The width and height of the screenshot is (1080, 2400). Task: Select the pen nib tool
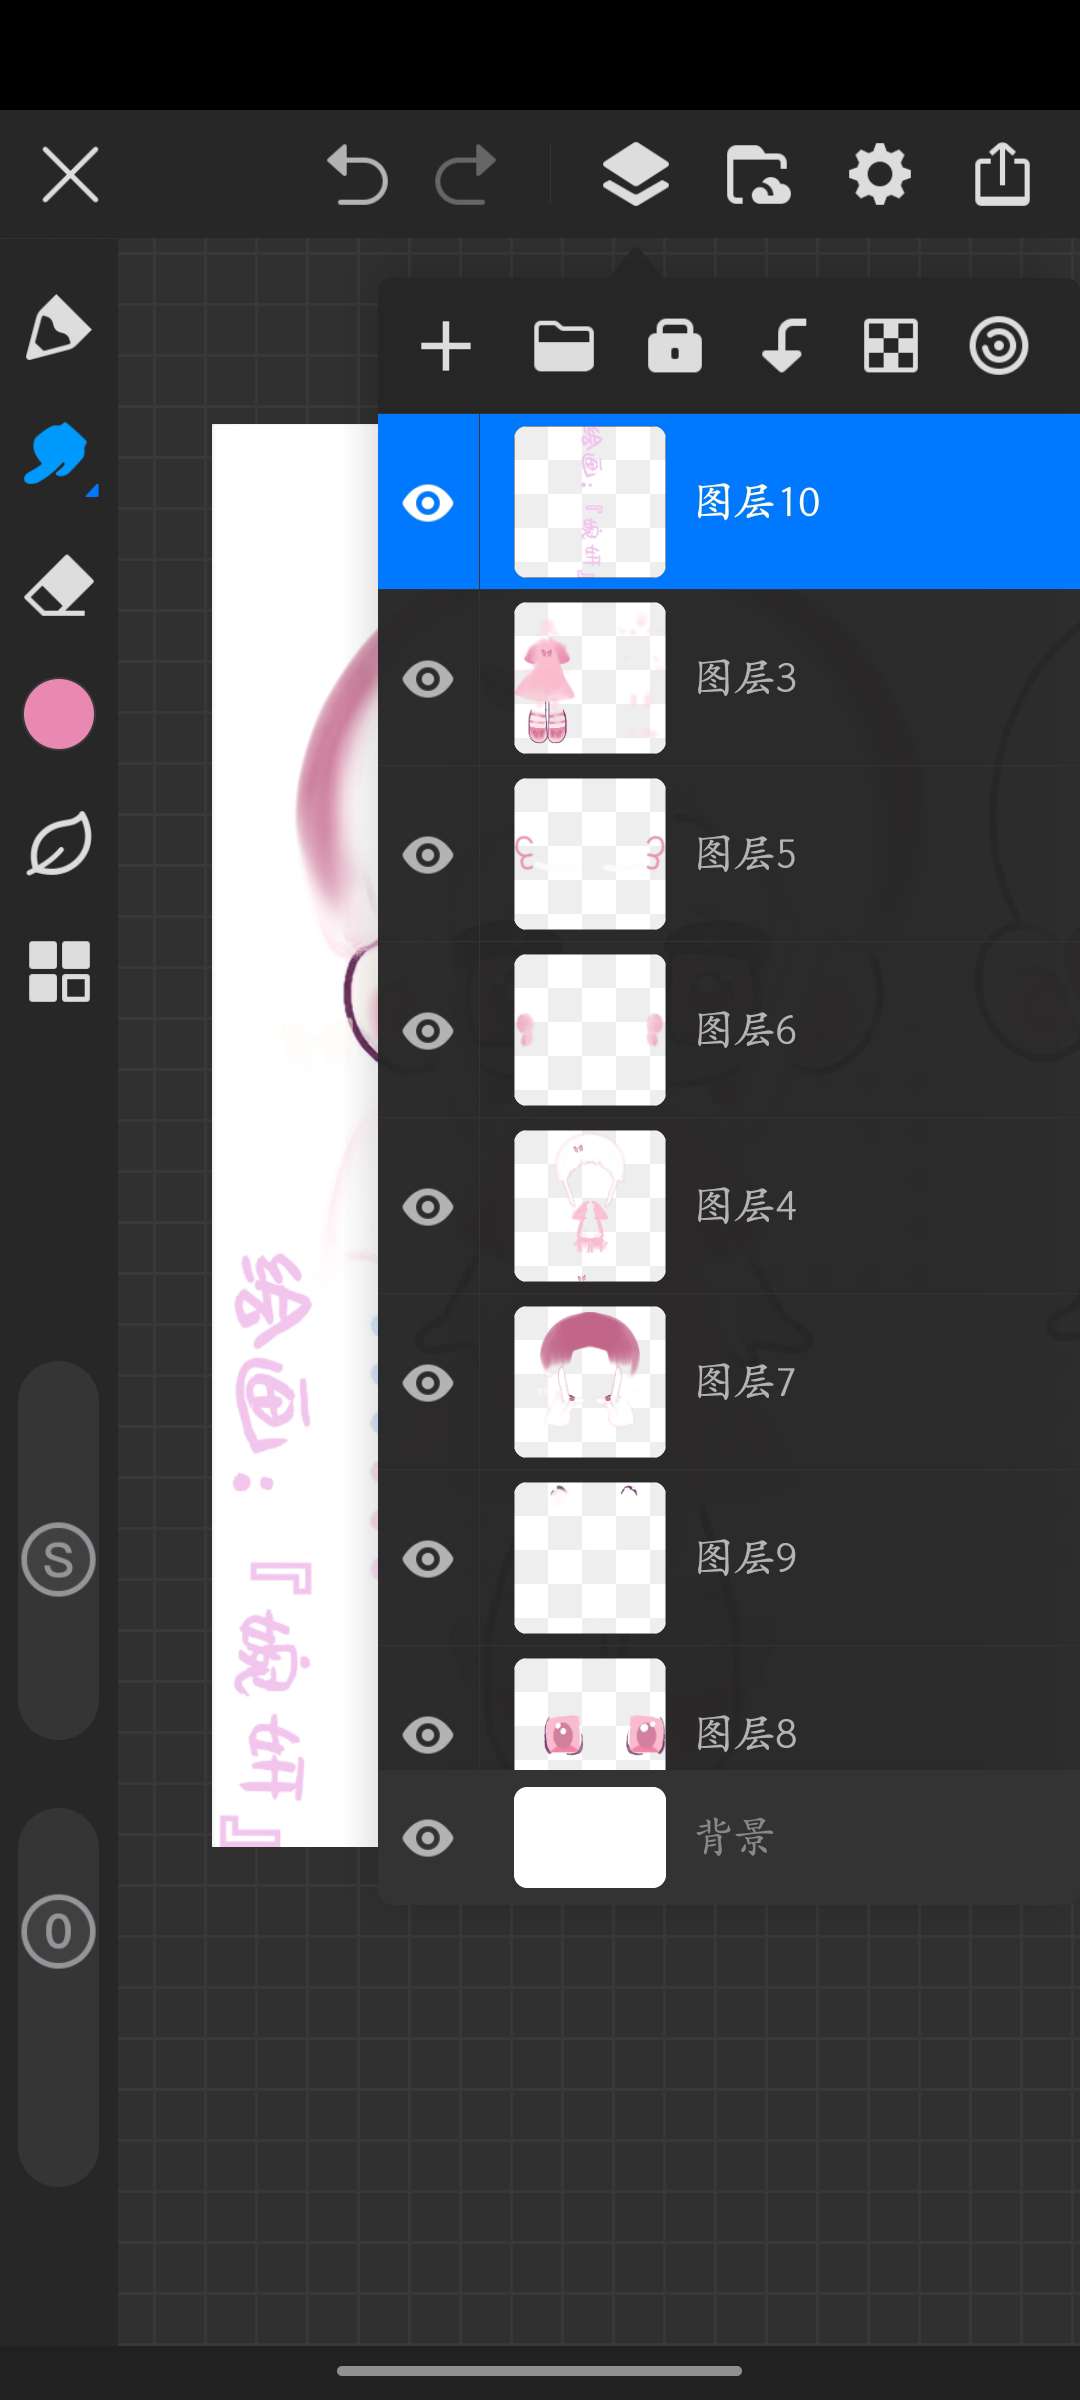(59, 329)
